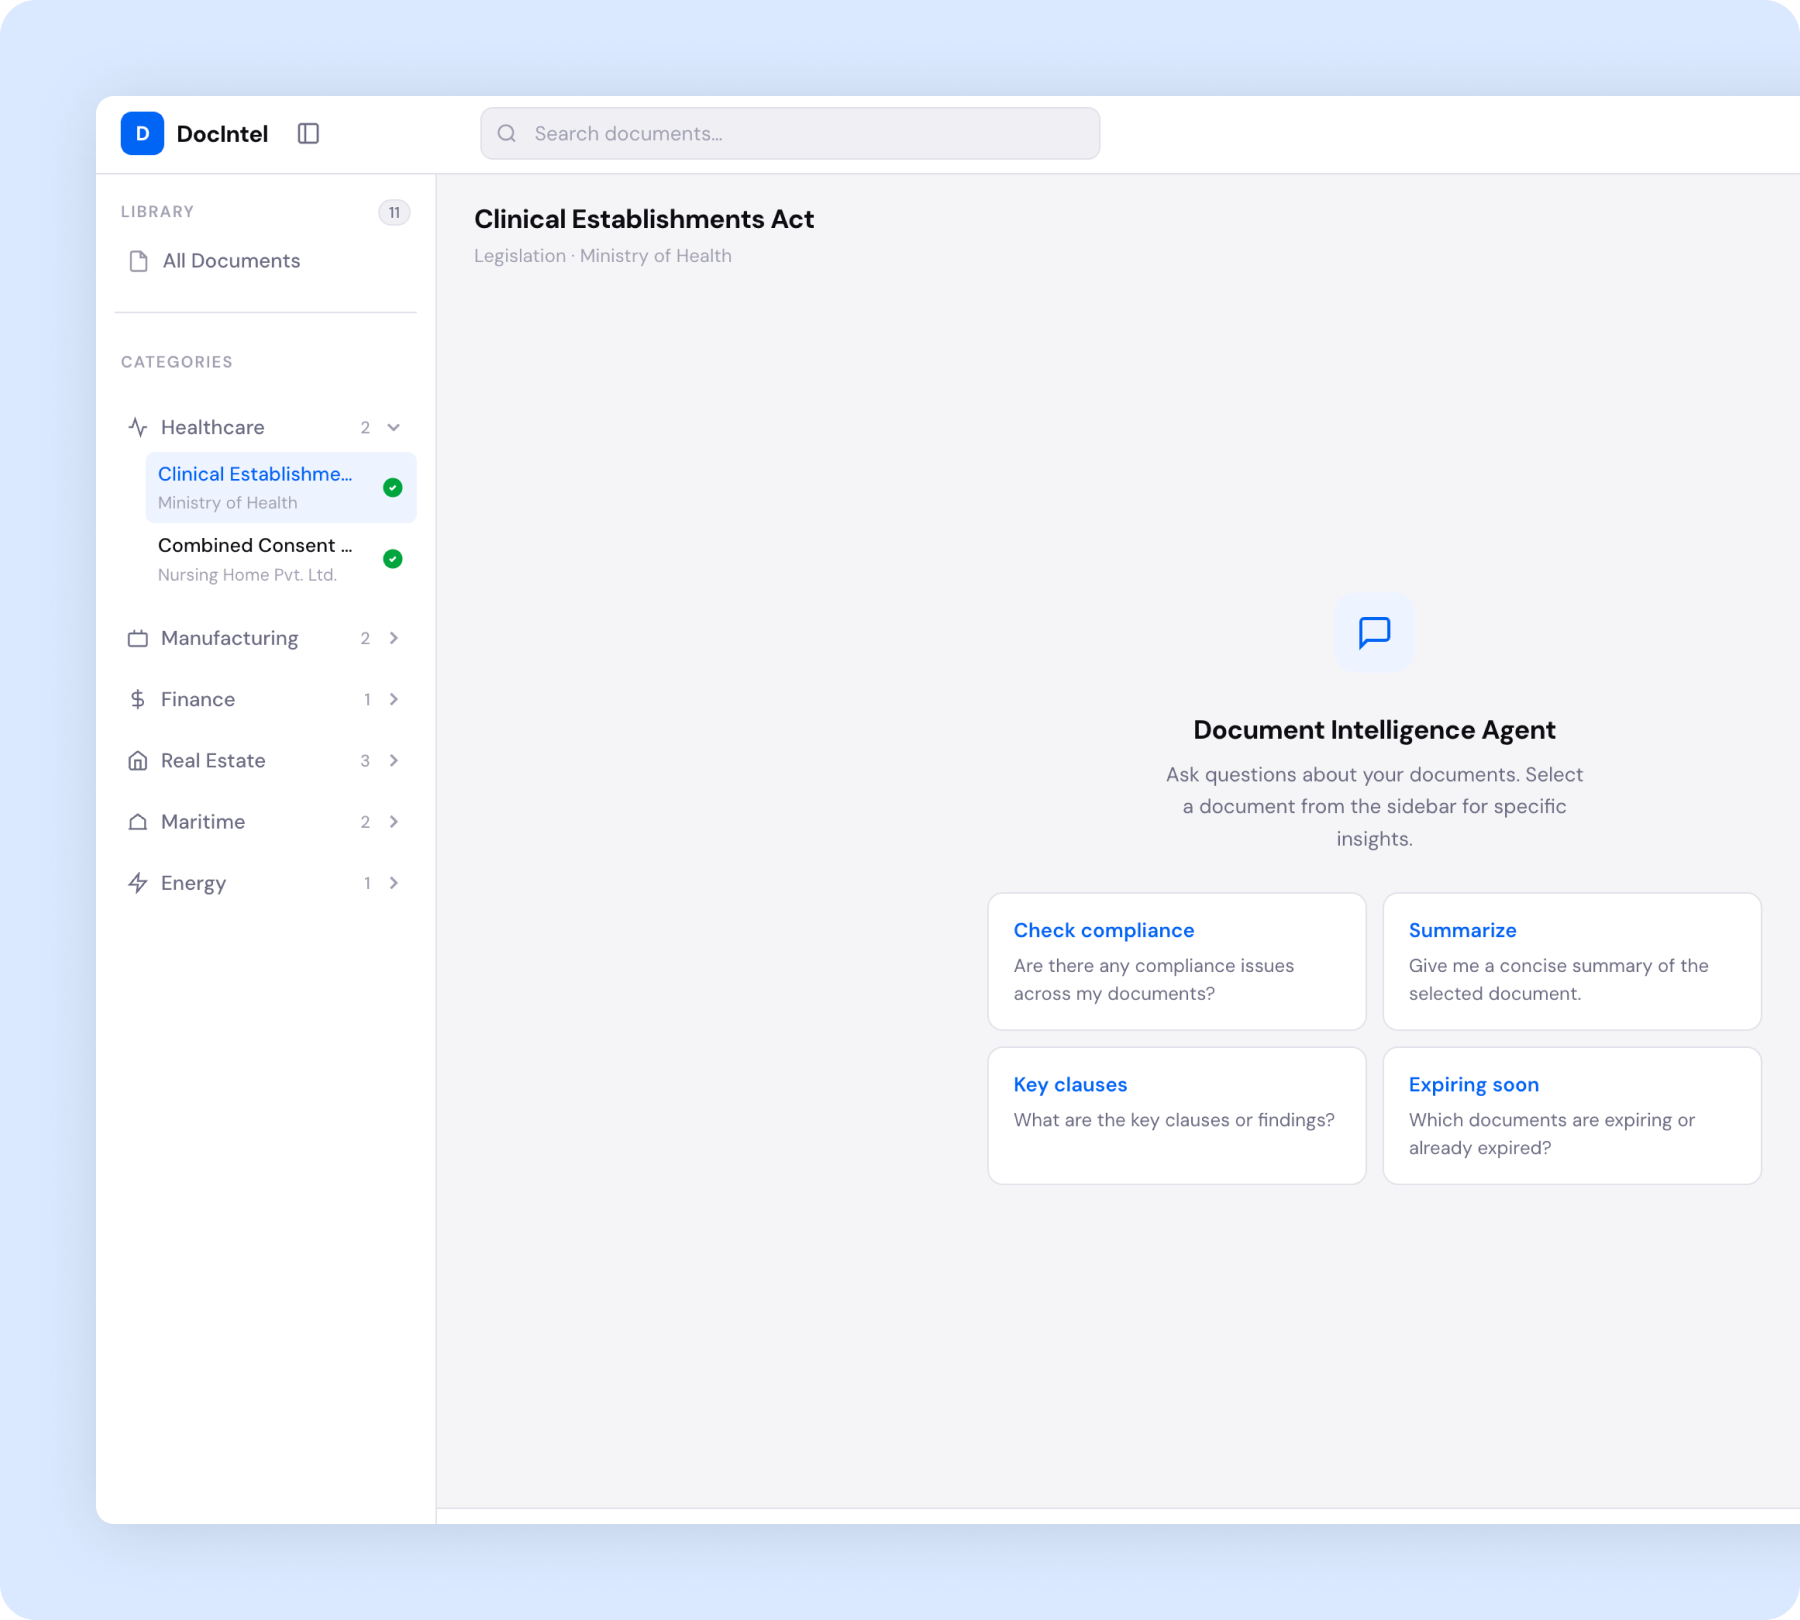Click the Expiring soon prompt card
The image size is (1800, 1620).
1572,1115
